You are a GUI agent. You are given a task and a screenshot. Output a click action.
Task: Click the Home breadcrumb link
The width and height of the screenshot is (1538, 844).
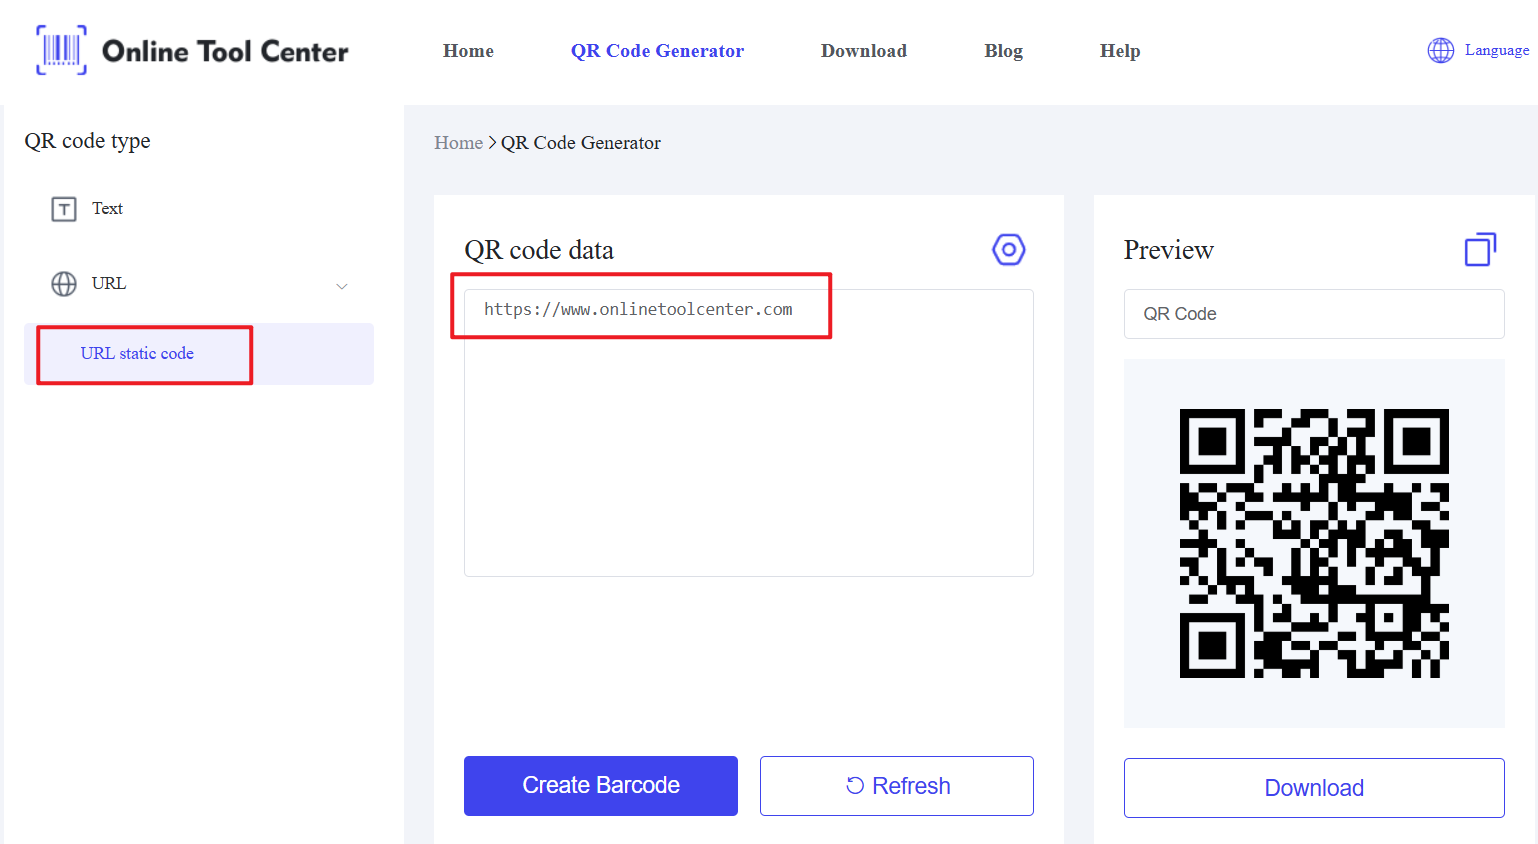(x=458, y=143)
